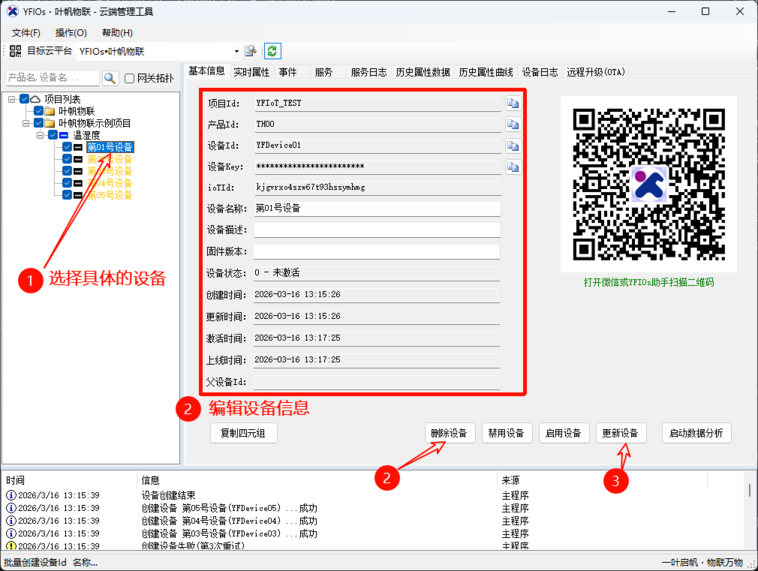The width and height of the screenshot is (758, 571).
Task: Toggle the 叶帆物联示例项目 checkbox
Action: tap(39, 123)
